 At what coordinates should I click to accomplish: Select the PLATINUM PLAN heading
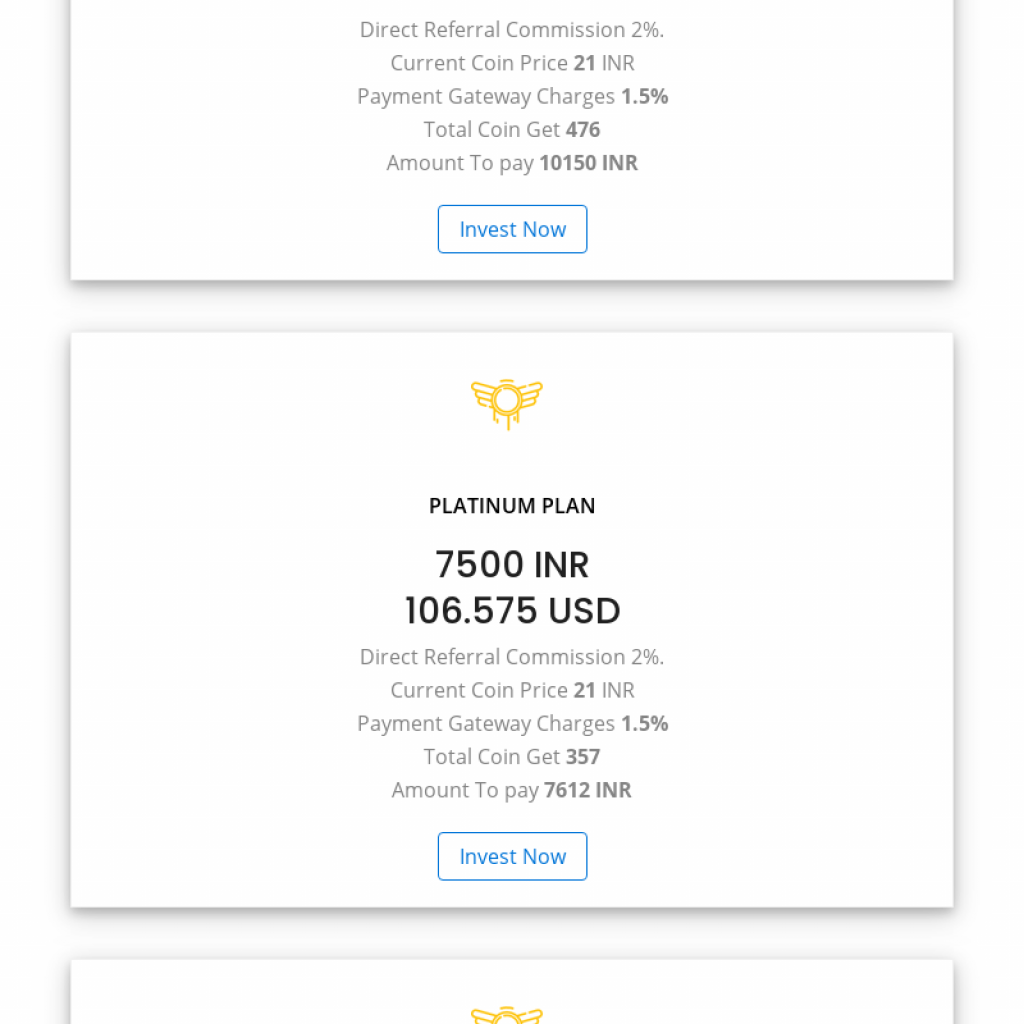512,506
